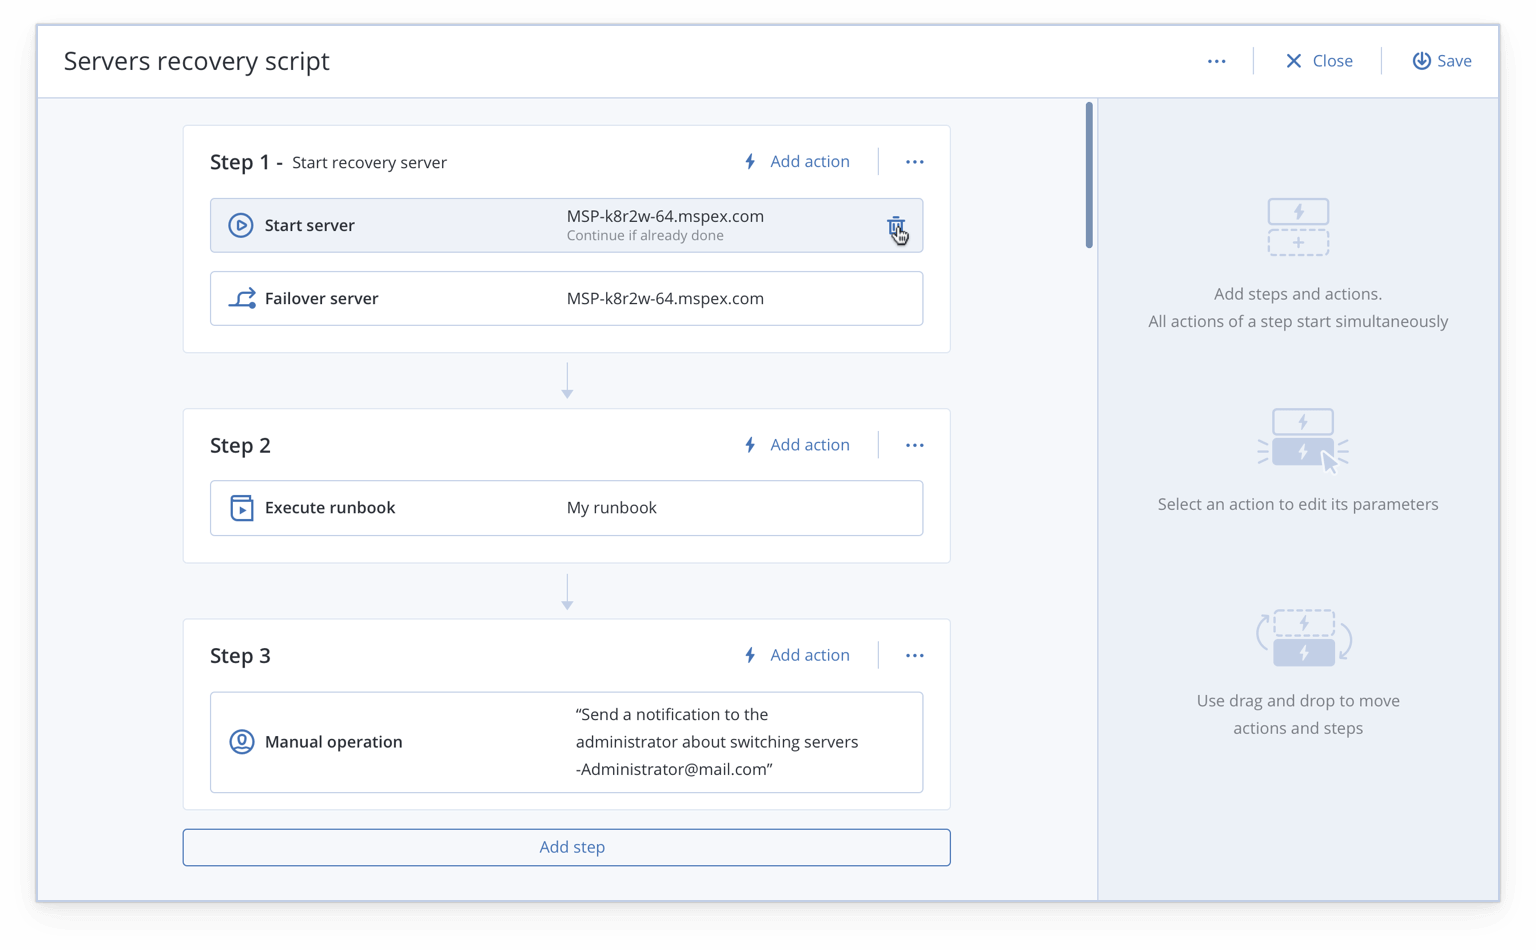Click the Start server play icon
The width and height of the screenshot is (1536, 950).
point(241,225)
